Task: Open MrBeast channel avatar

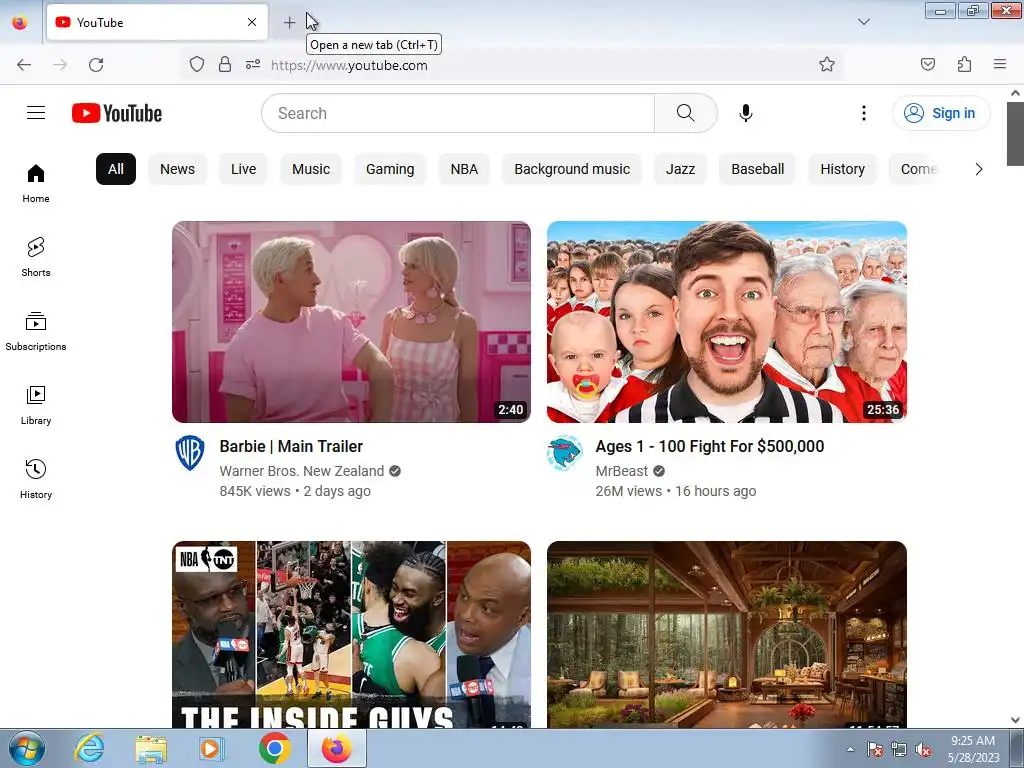Action: [x=564, y=453]
